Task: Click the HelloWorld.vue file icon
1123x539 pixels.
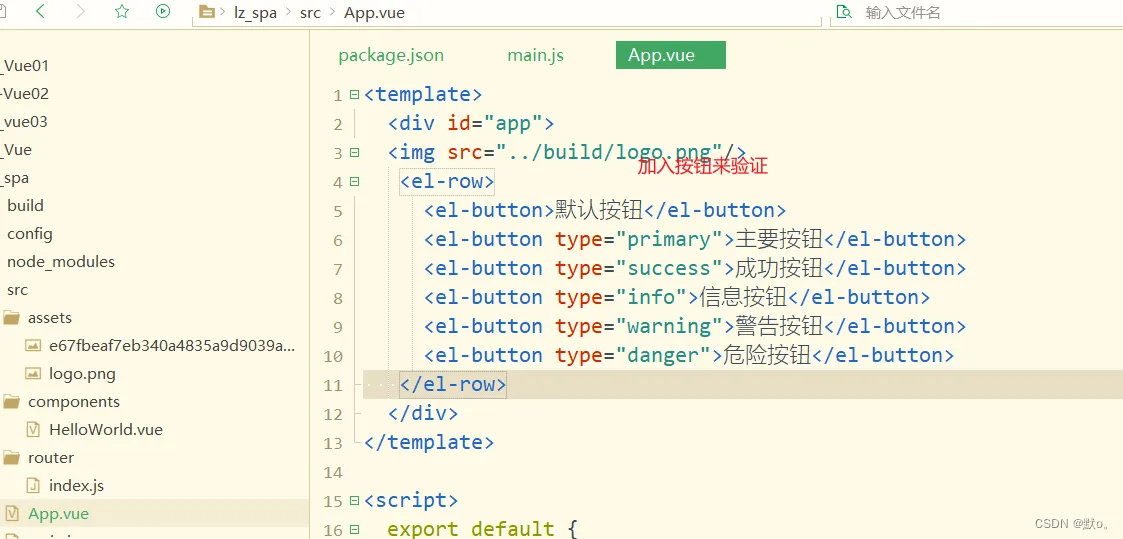Action: pos(33,430)
